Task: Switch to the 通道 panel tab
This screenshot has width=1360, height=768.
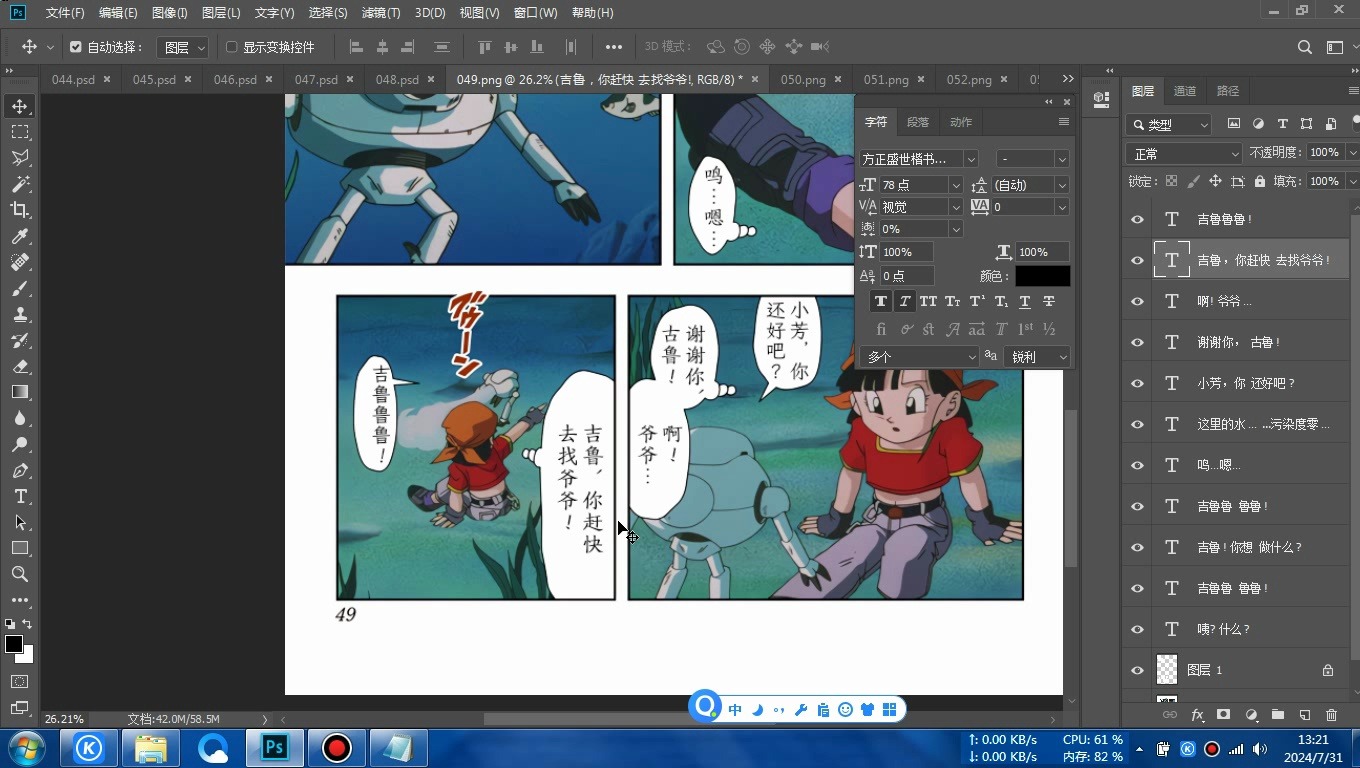Action: point(1185,91)
